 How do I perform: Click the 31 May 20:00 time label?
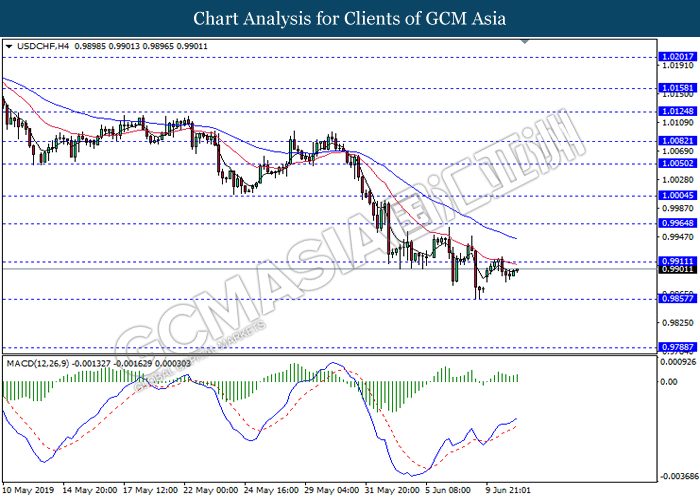point(392,490)
